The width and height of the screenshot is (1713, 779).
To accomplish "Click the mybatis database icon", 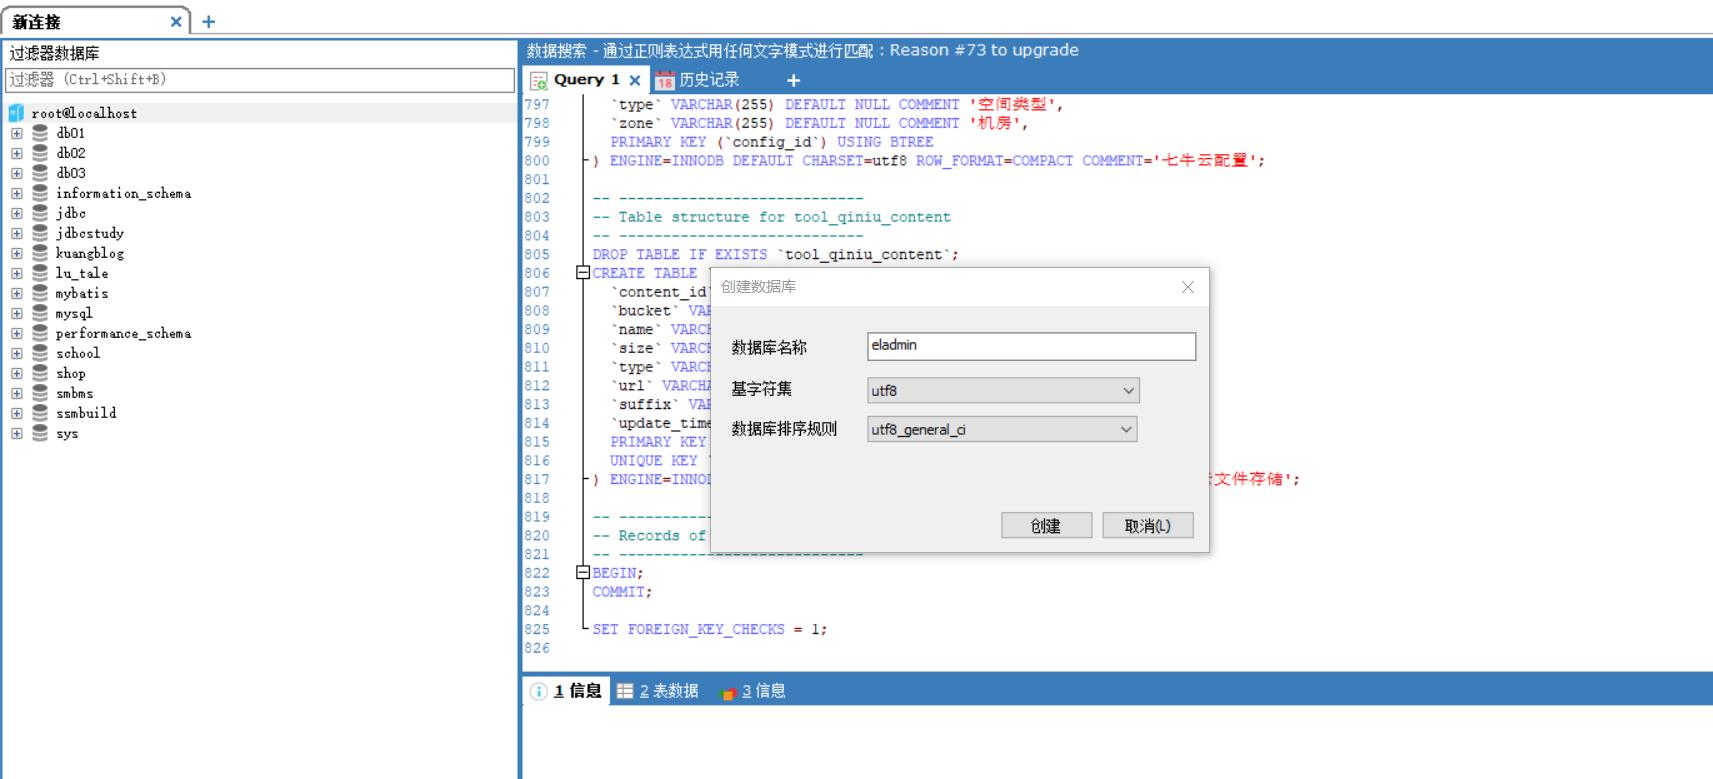I will click(40, 293).
